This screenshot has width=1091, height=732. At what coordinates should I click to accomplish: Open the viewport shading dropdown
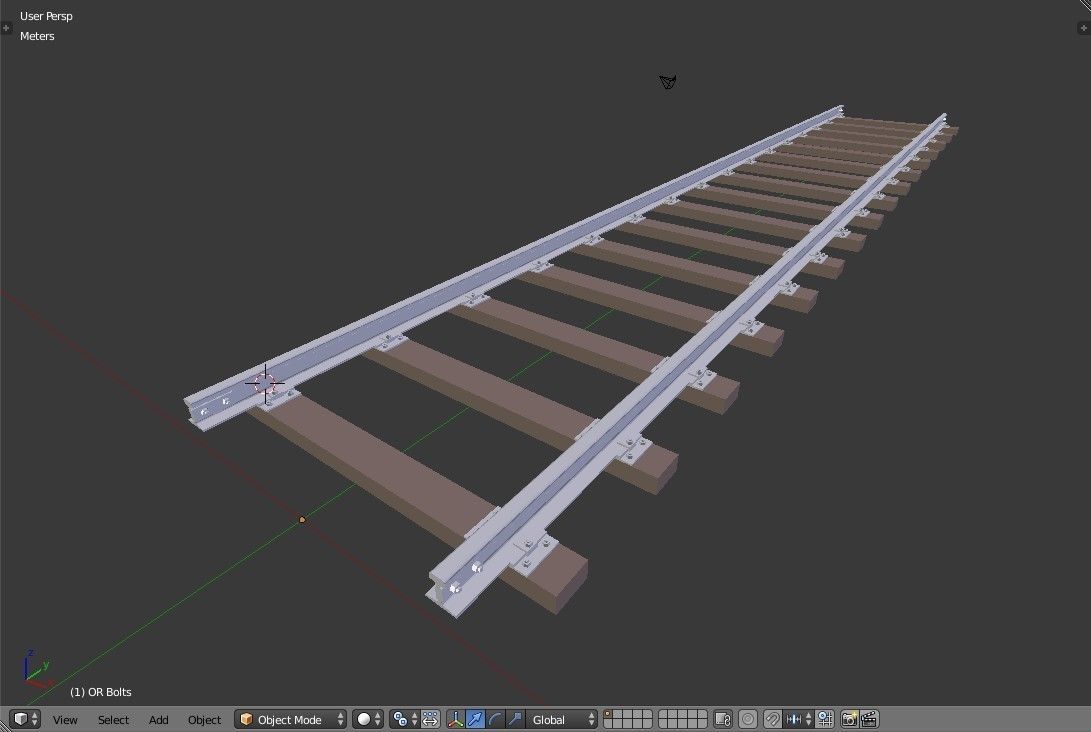point(368,719)
